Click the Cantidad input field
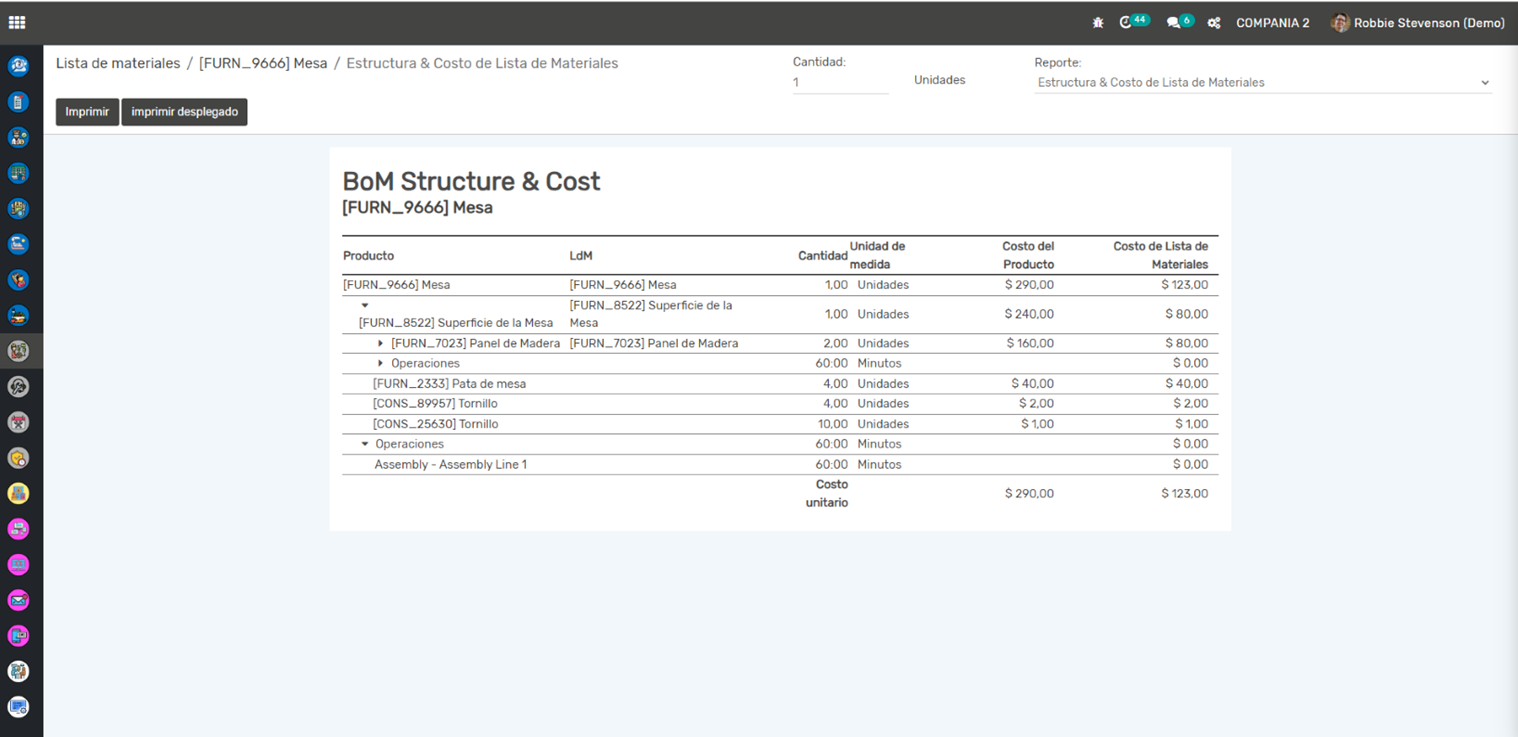1518x737 pixels. click(840, 83)
